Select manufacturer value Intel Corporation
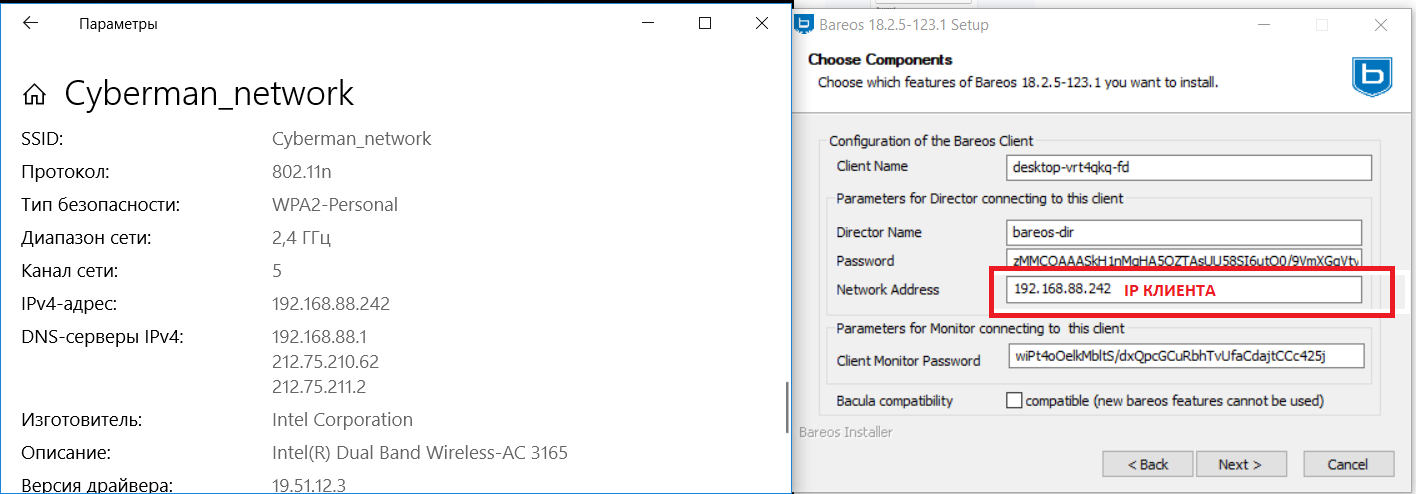 coord(342,420)
